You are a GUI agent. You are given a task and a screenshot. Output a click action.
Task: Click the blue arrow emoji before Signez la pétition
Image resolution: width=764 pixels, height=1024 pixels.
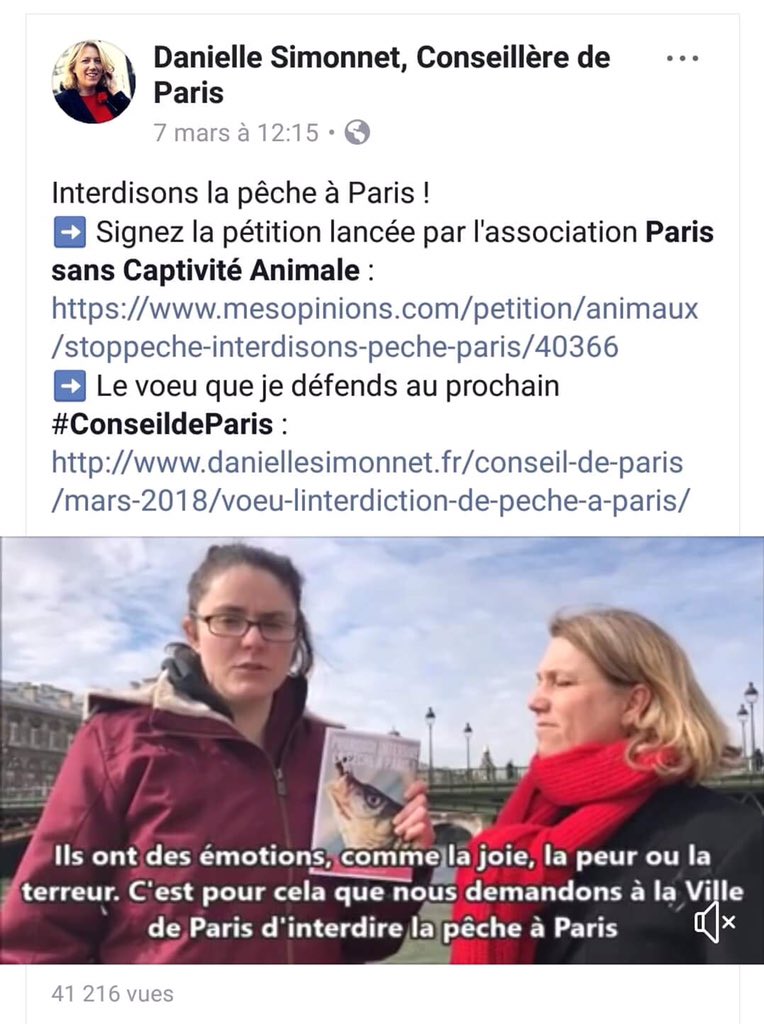69,232
